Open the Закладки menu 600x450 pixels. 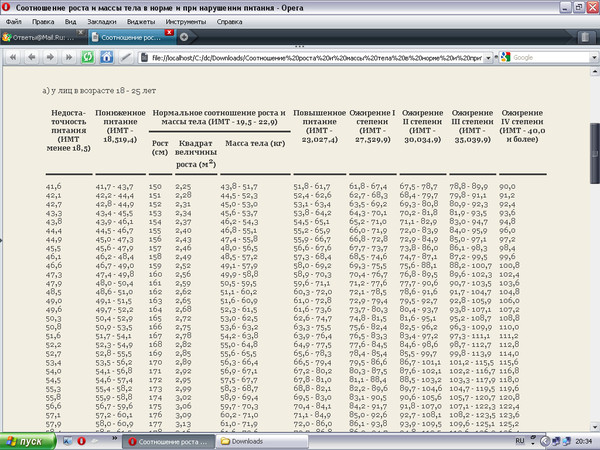102,22
